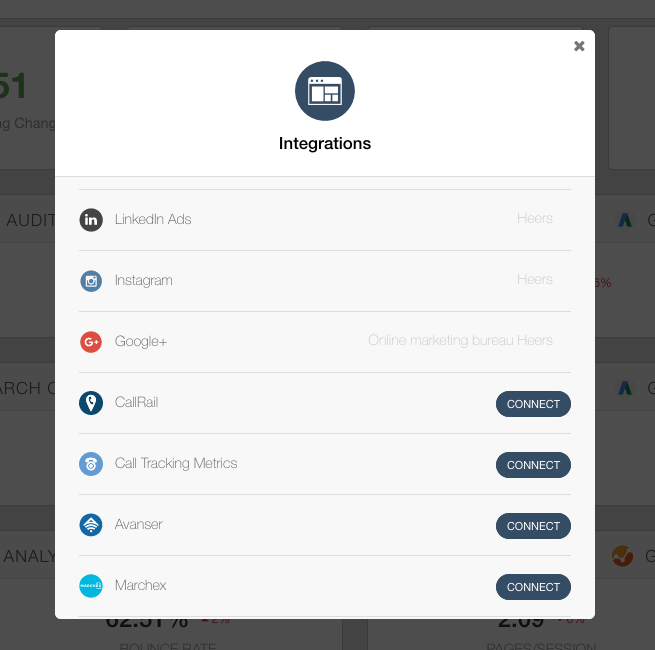This screenshot has width=655, height=650.
Task: Click the Integrations title text
Action: click(325, 143)
